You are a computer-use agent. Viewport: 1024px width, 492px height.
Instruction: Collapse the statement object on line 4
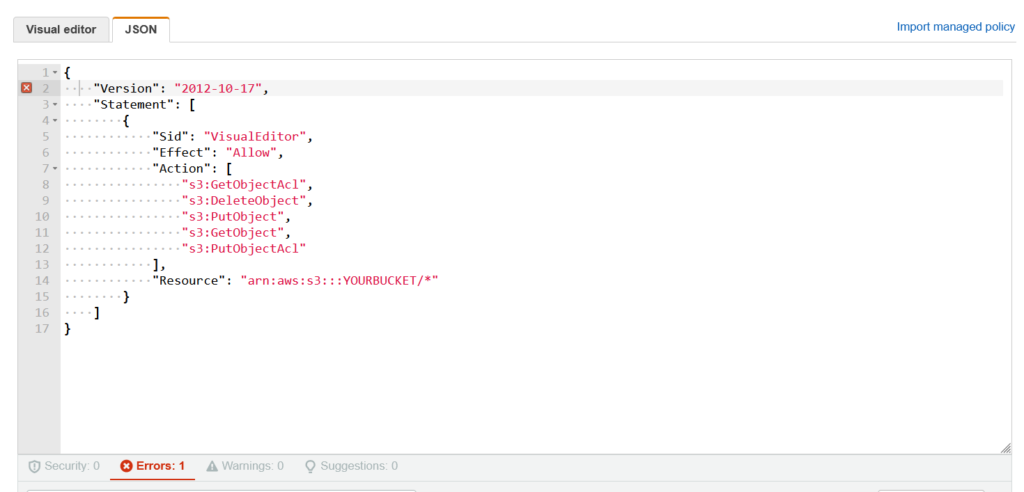pyautogui.click(x=55, y=120)
